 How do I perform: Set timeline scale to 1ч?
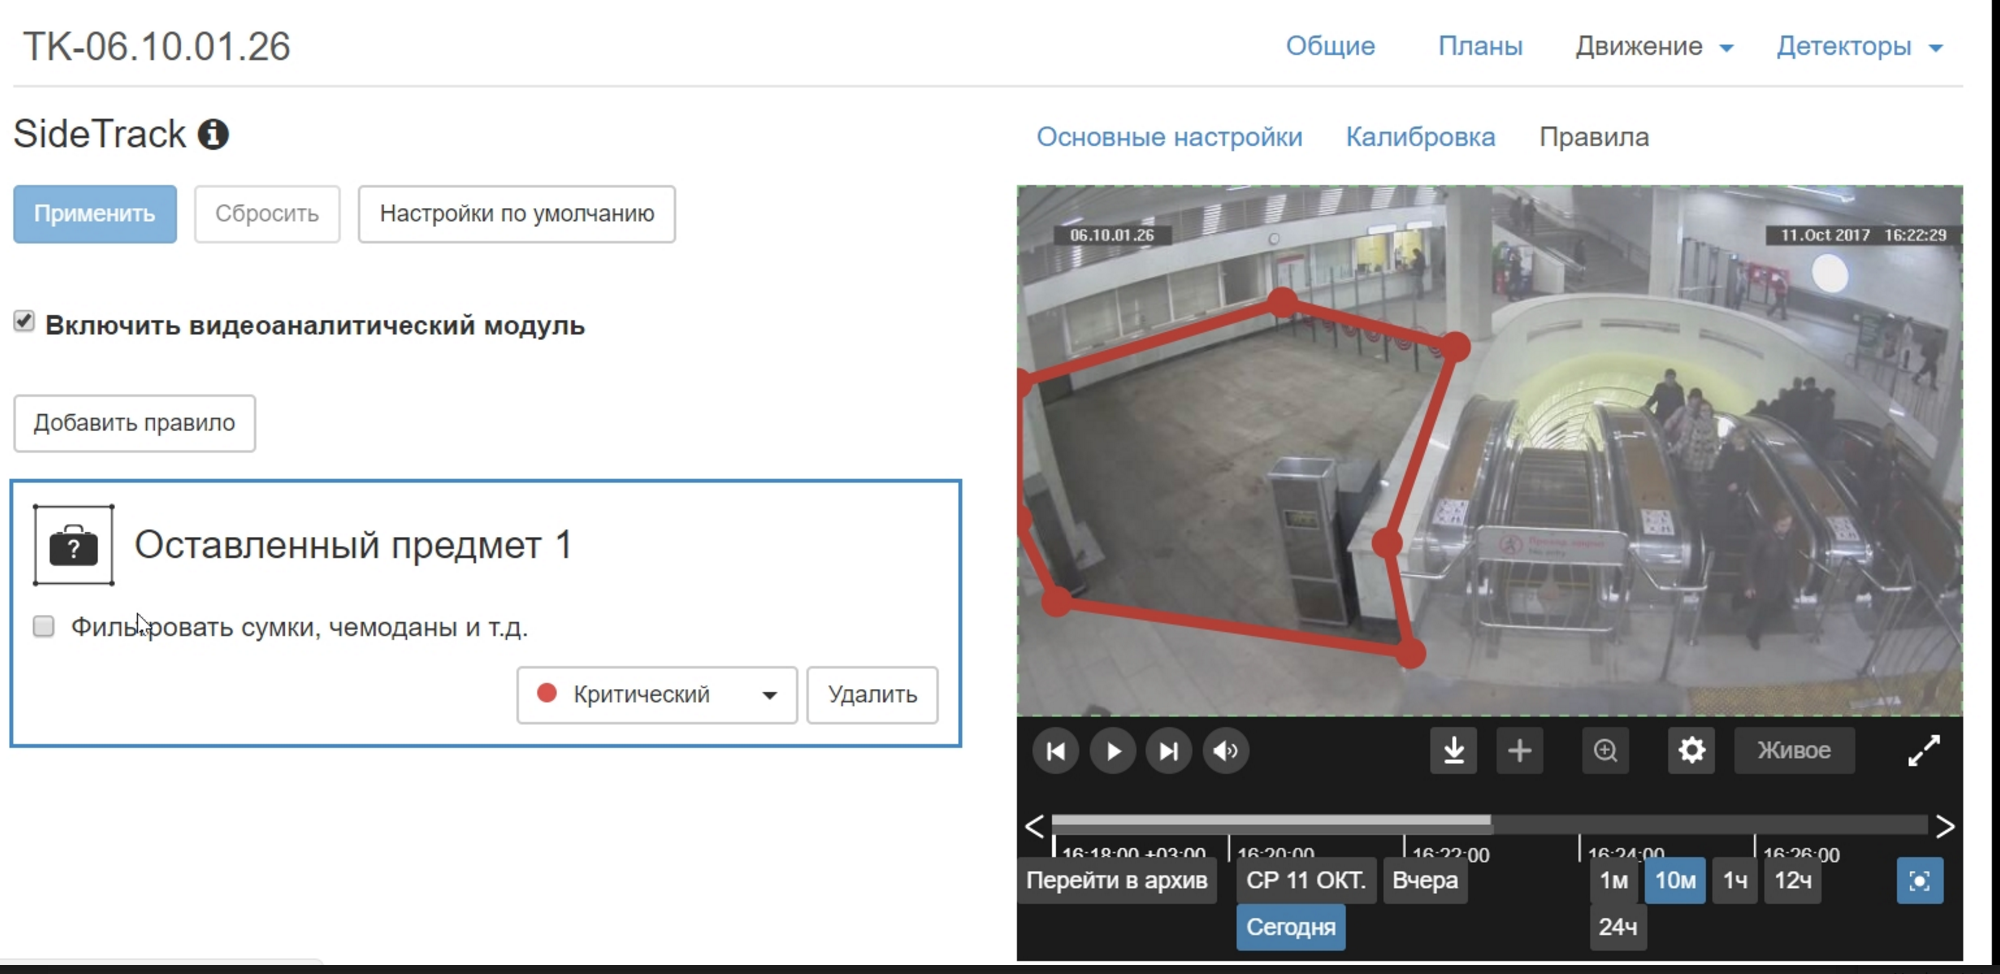click(1735, 881)
